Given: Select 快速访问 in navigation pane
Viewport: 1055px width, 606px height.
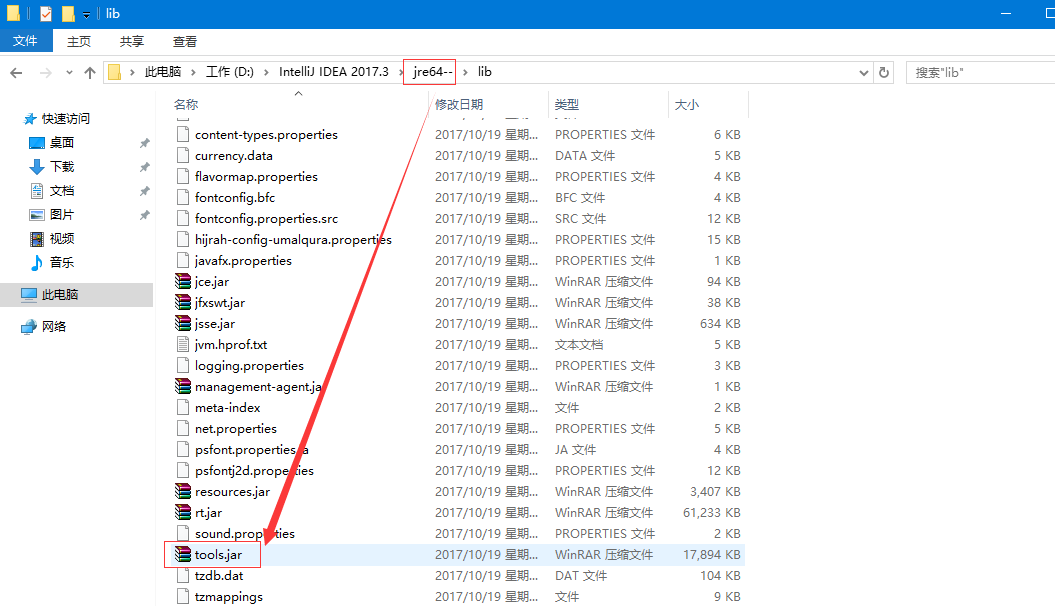Looking at the screenshot, I should [65, 119].
